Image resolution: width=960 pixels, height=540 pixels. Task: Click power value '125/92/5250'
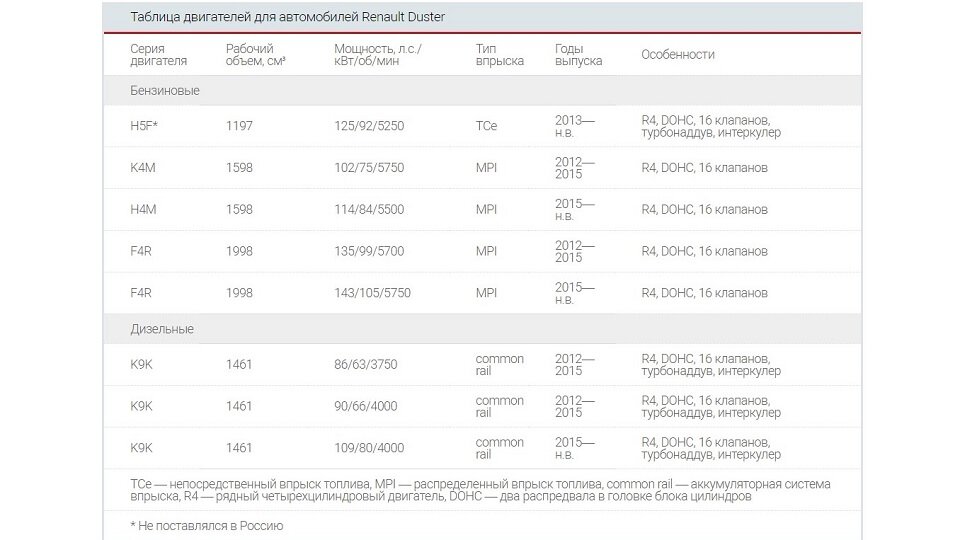coord(369,126)
